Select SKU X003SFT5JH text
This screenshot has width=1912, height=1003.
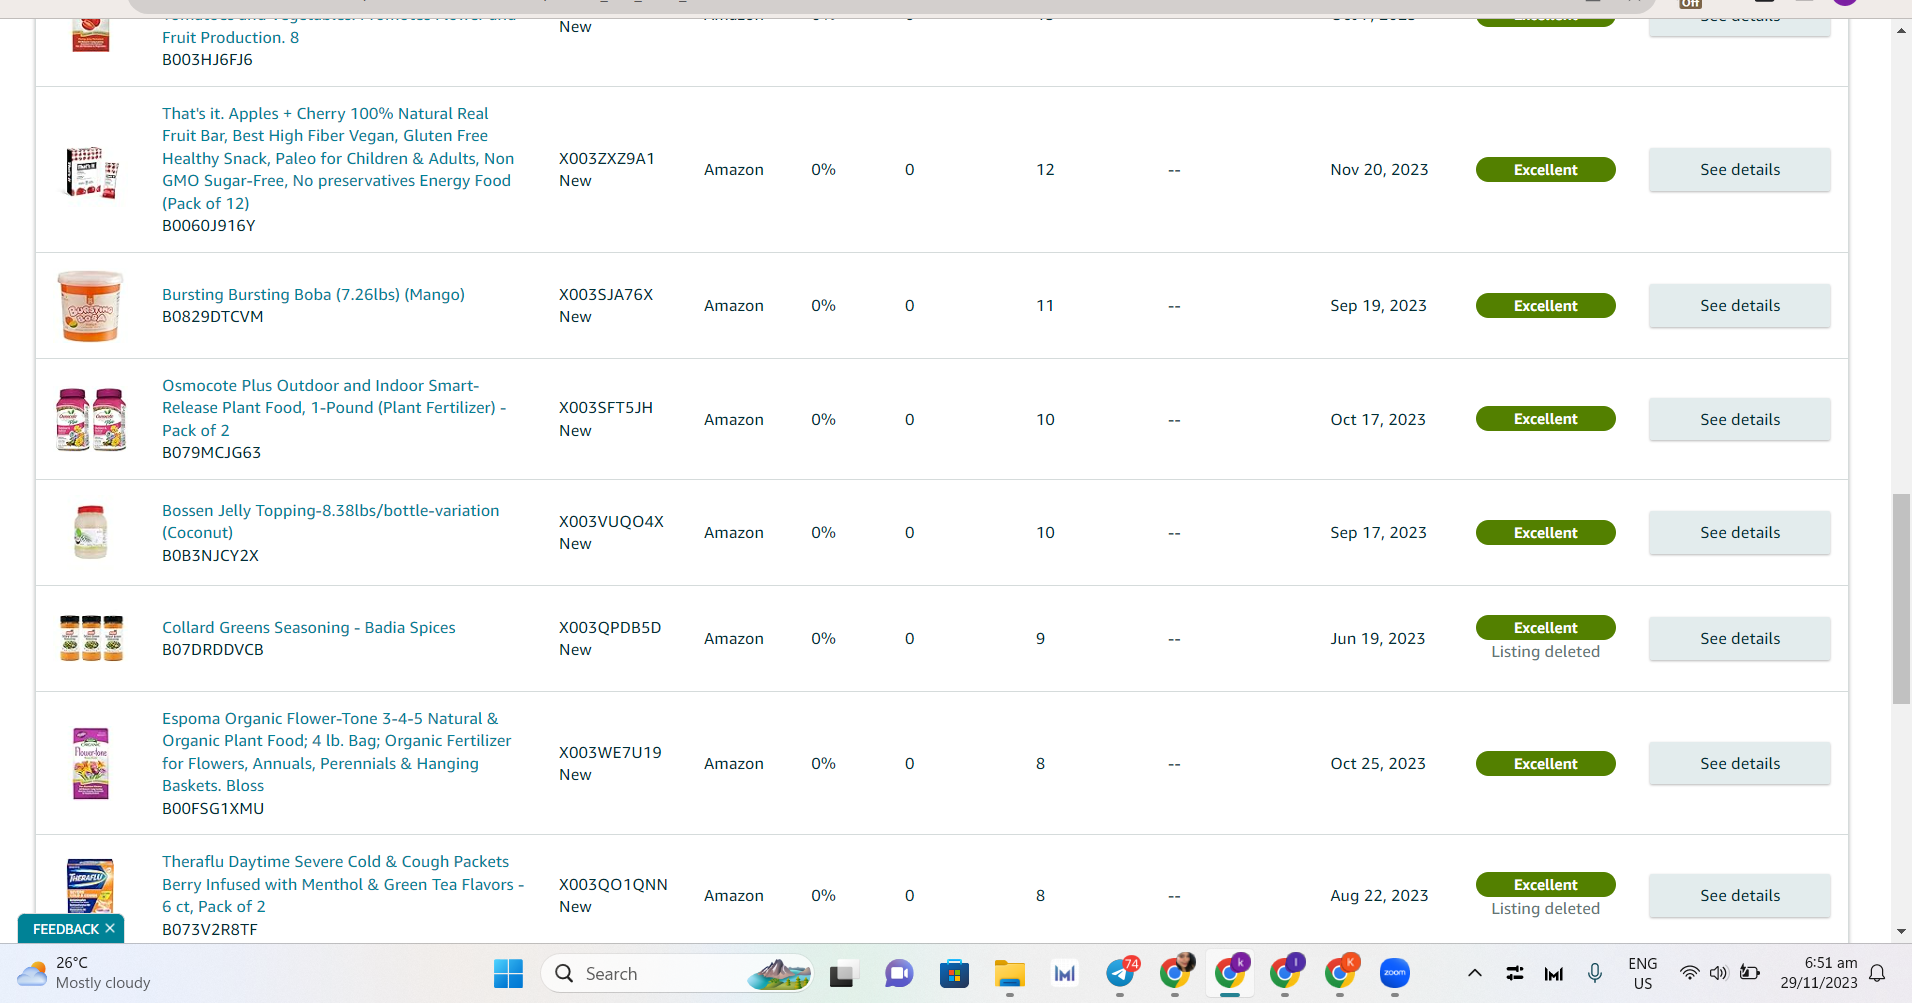pos(606,408)
